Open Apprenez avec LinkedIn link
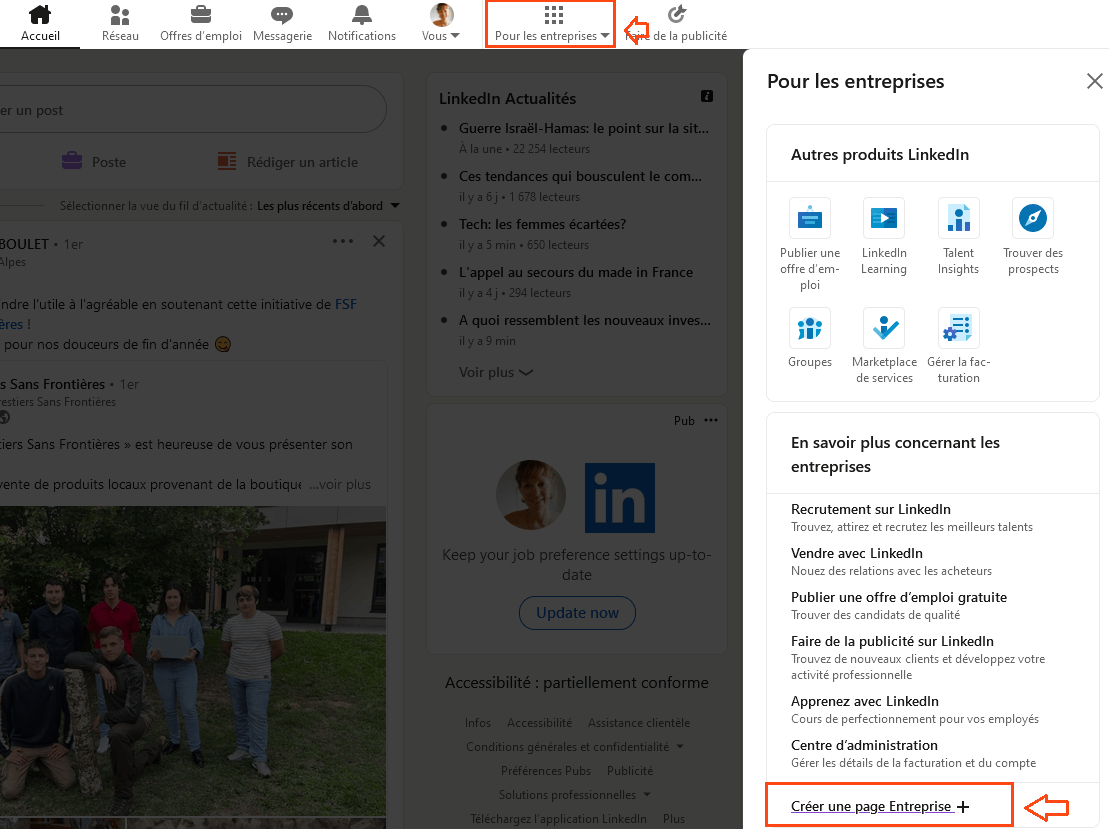 (x=865, y=701)
